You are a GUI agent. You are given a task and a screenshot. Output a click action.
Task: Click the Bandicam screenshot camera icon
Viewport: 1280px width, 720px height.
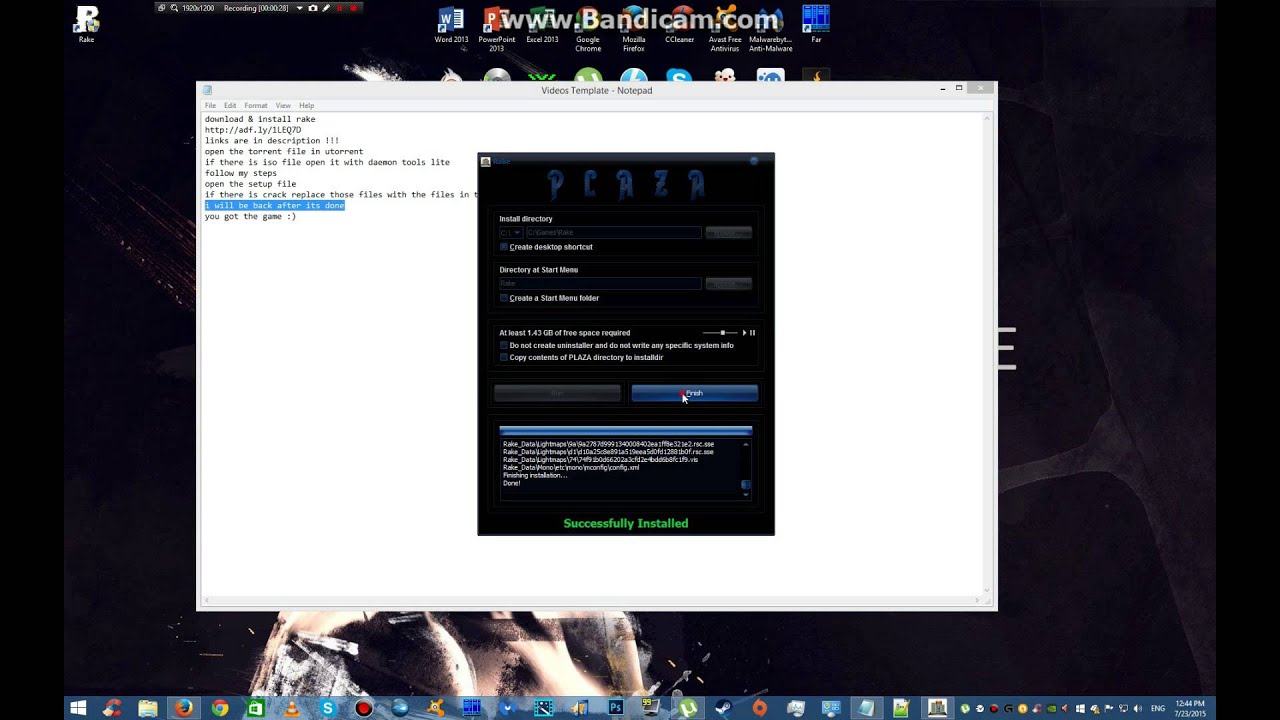[313, 8]
